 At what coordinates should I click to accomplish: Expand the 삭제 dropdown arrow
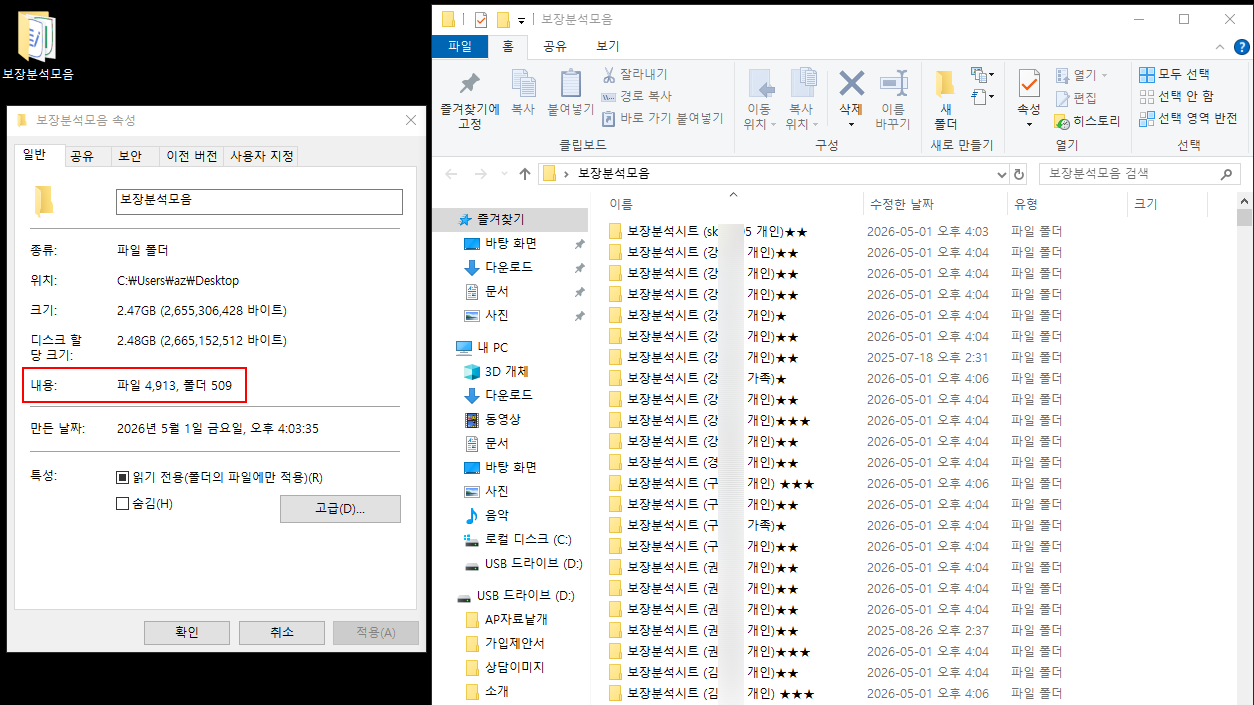[851, 124]
